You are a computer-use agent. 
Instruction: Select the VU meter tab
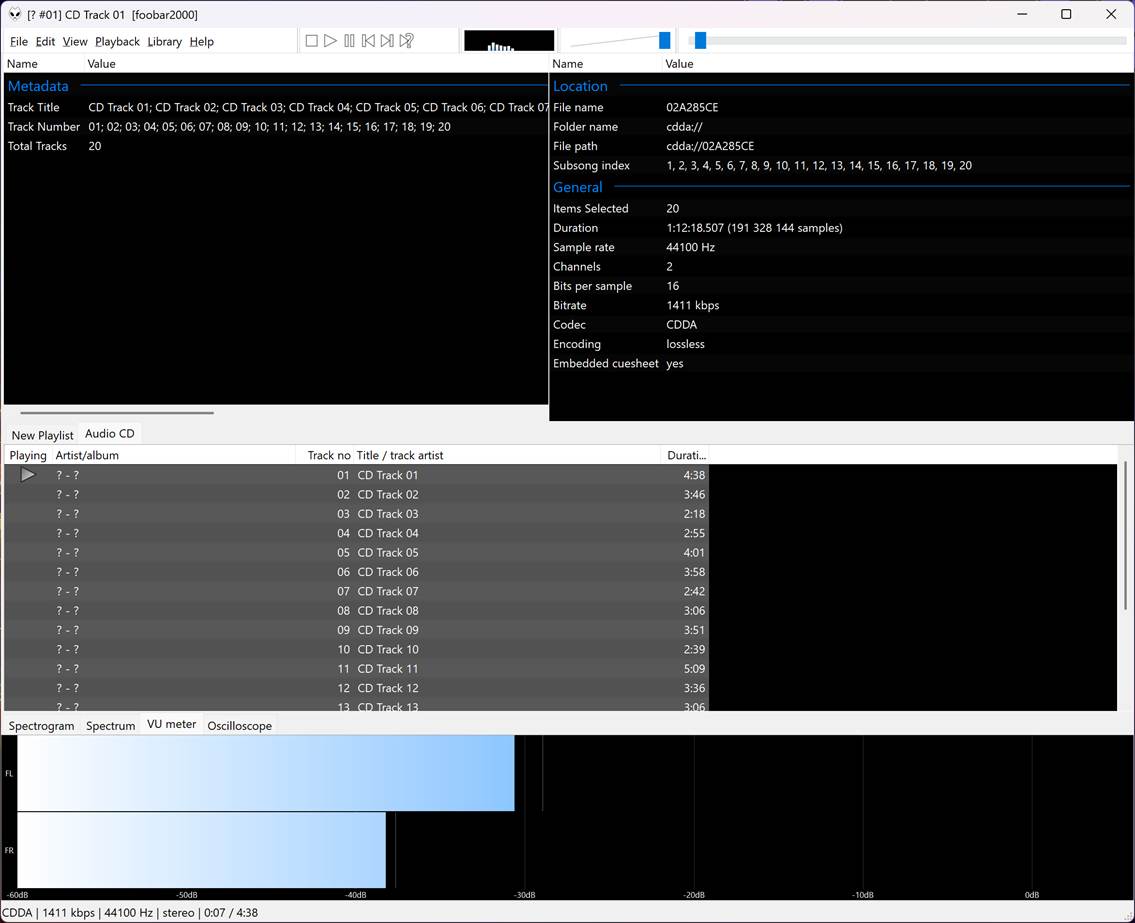pyautogui.click(x=172, y=724)
